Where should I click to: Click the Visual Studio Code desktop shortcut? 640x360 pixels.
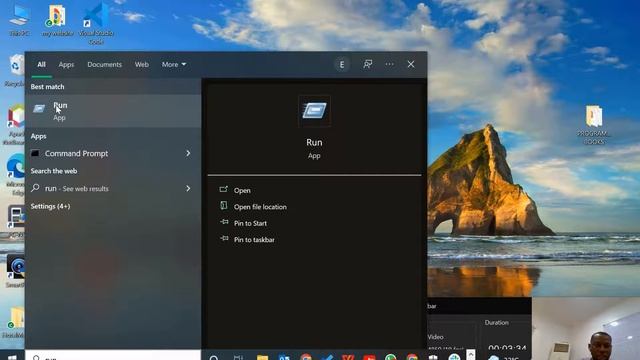click(96, 24)
